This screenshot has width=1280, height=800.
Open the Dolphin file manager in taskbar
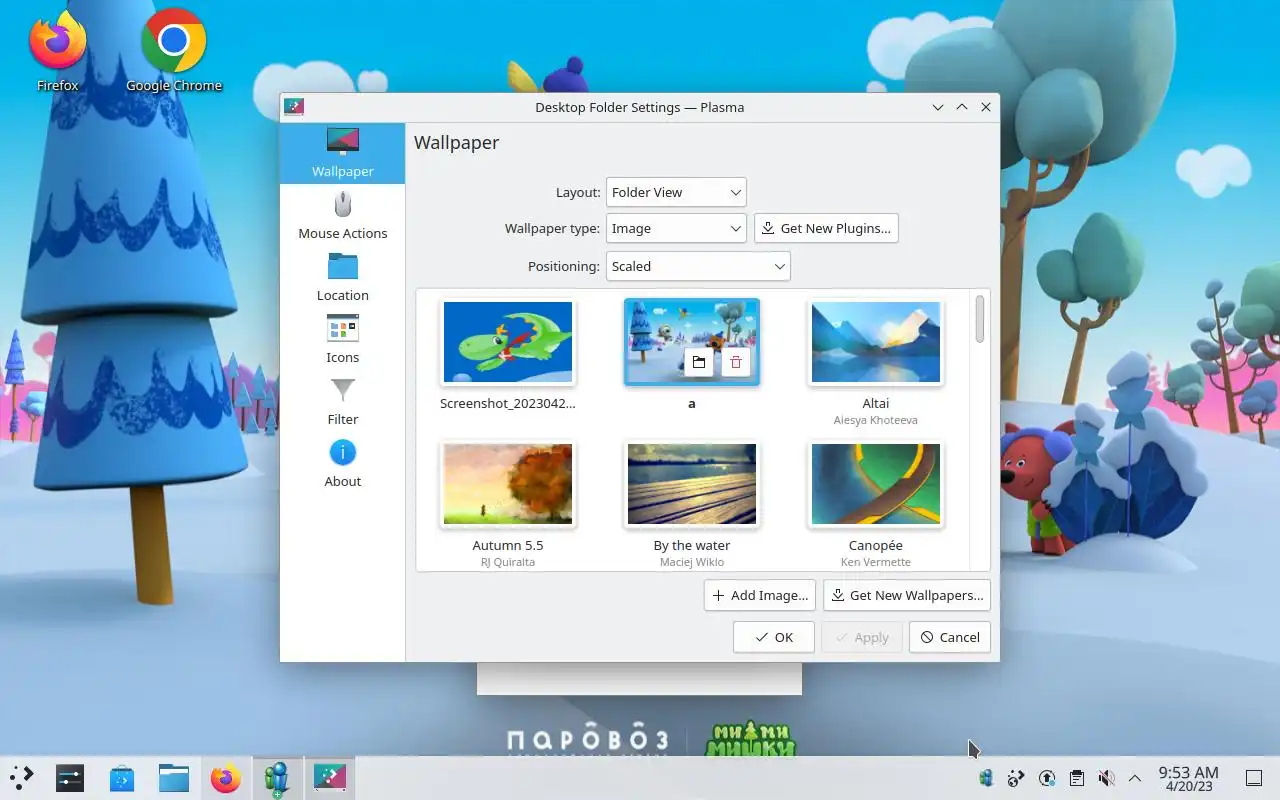[x=174, y=777]
